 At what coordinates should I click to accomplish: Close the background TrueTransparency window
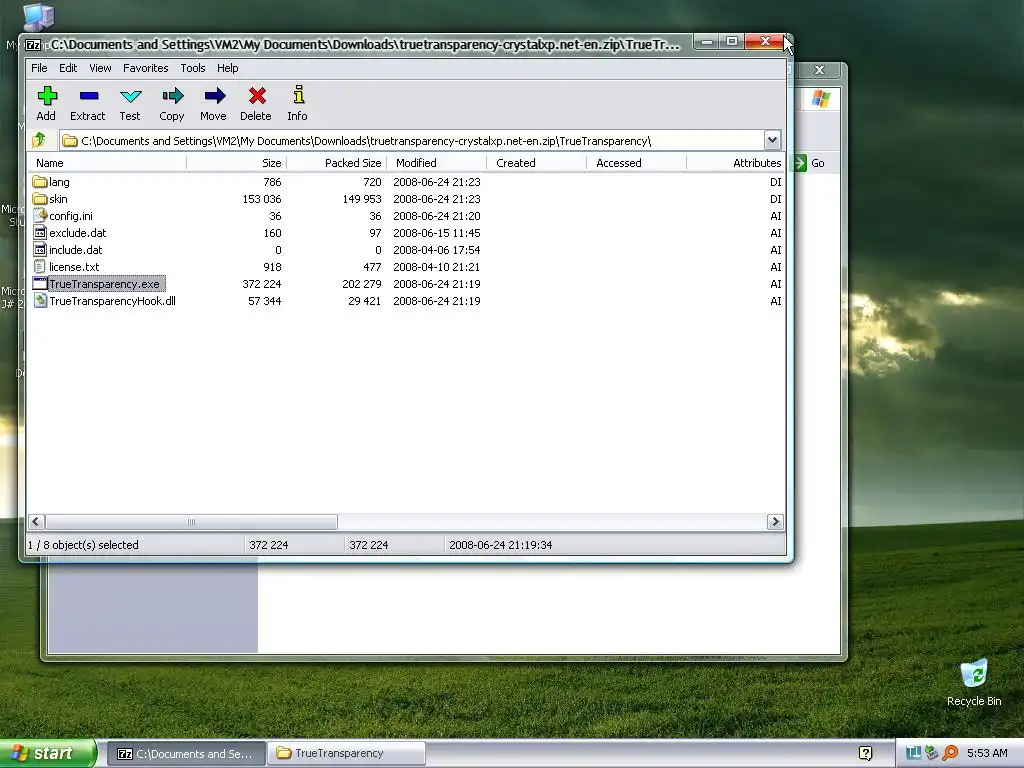(820, 69)
